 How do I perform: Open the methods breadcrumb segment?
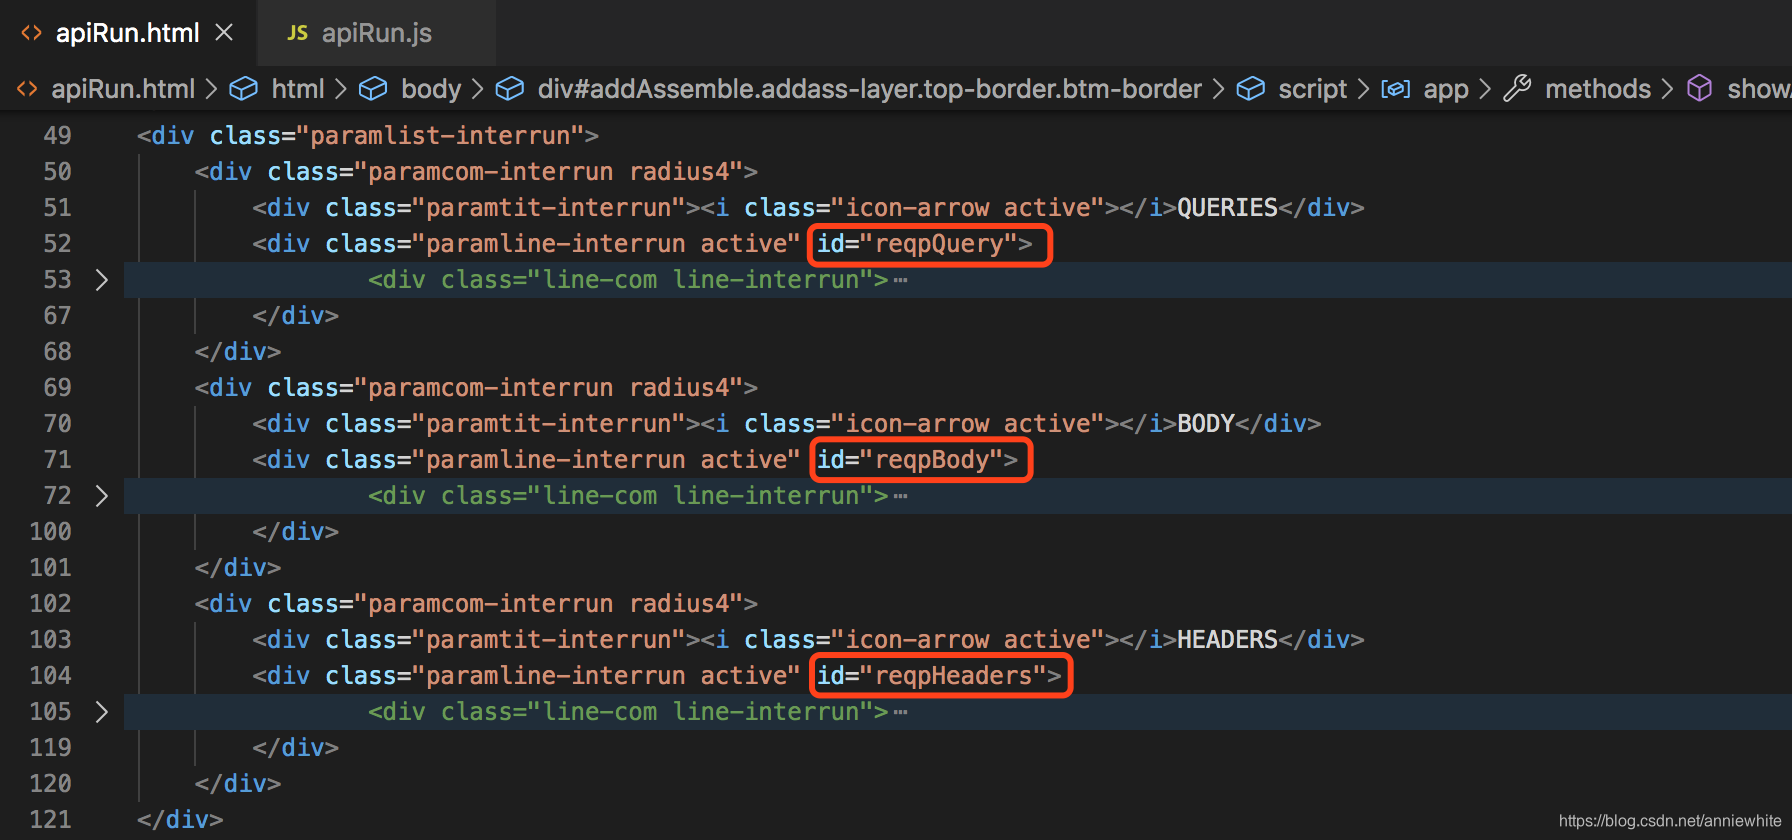tap(1598, 89)
